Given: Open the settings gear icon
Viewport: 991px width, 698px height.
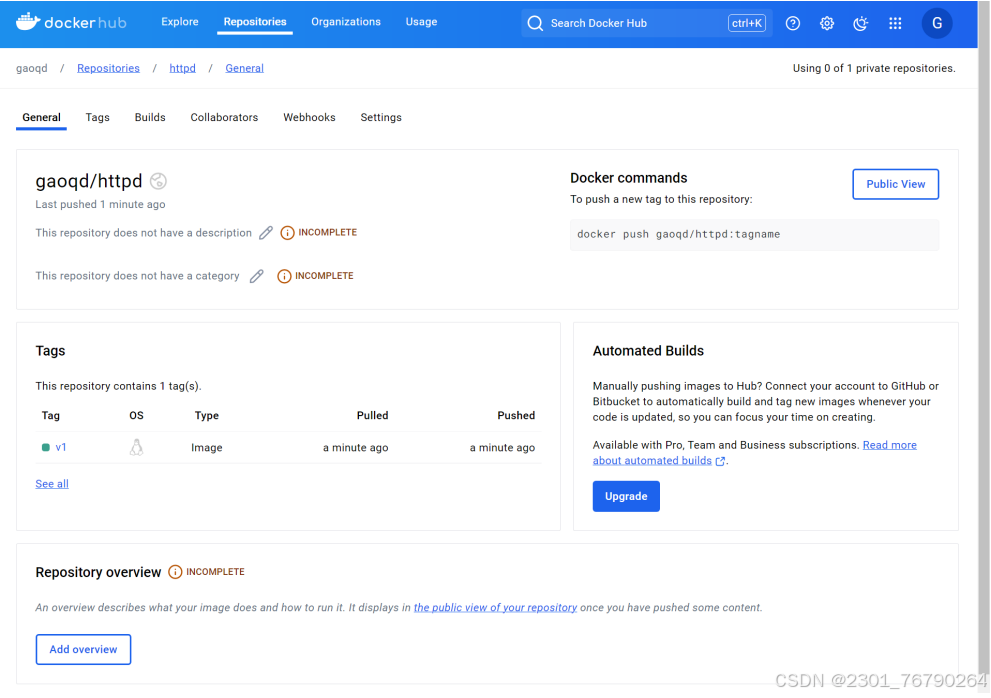Looking at the screenshot, I should pos(827,23).
